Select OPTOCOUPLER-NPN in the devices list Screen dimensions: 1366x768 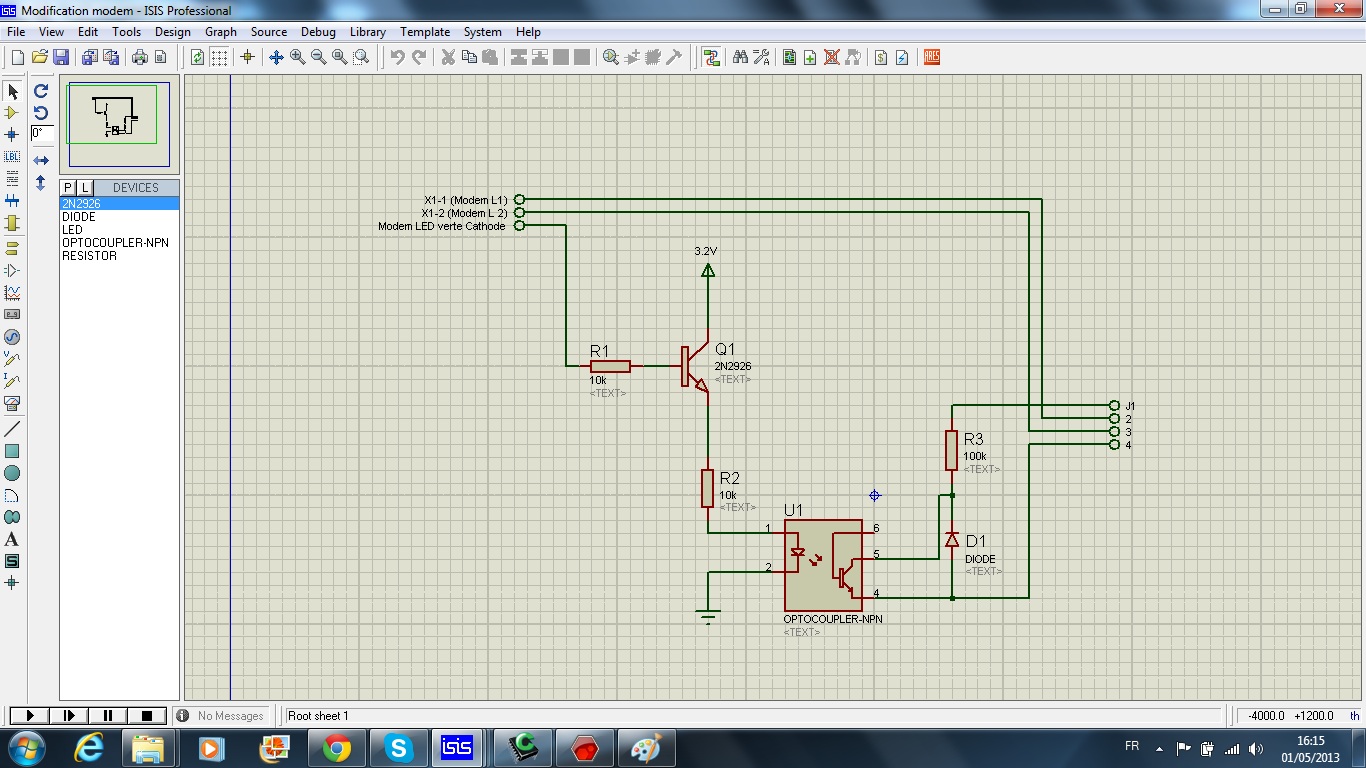[115, 243]
